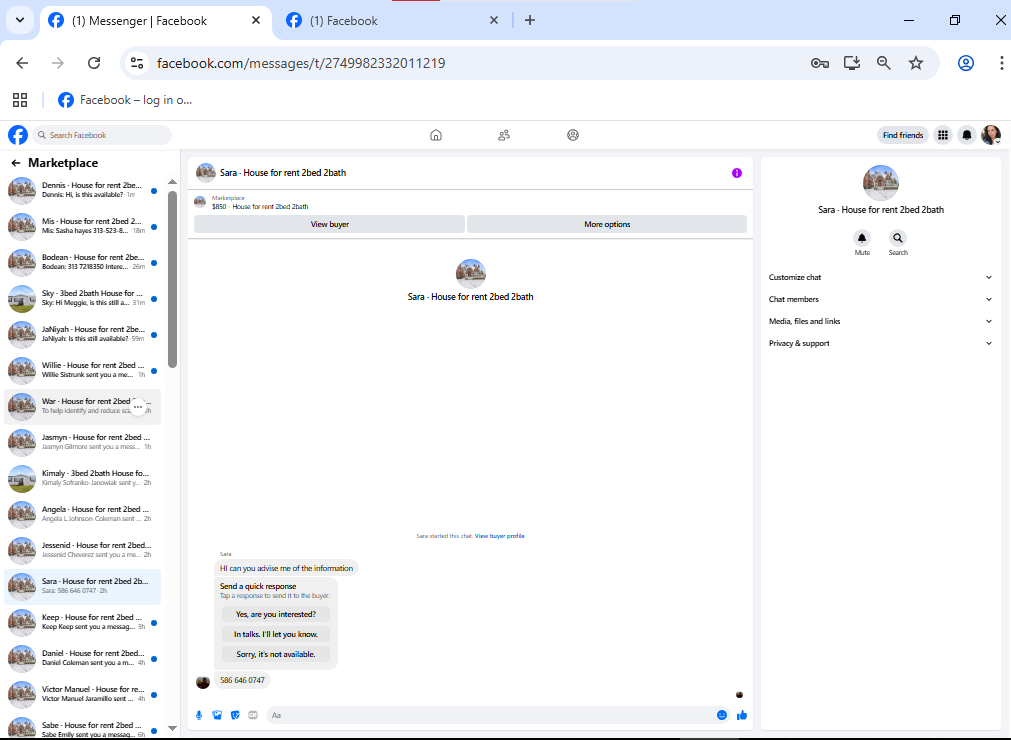Image resolution: width=1011 pixels, height=740 pixels.
Task: Send quick response Yes, are you interested?
Action: click(276, 614)
